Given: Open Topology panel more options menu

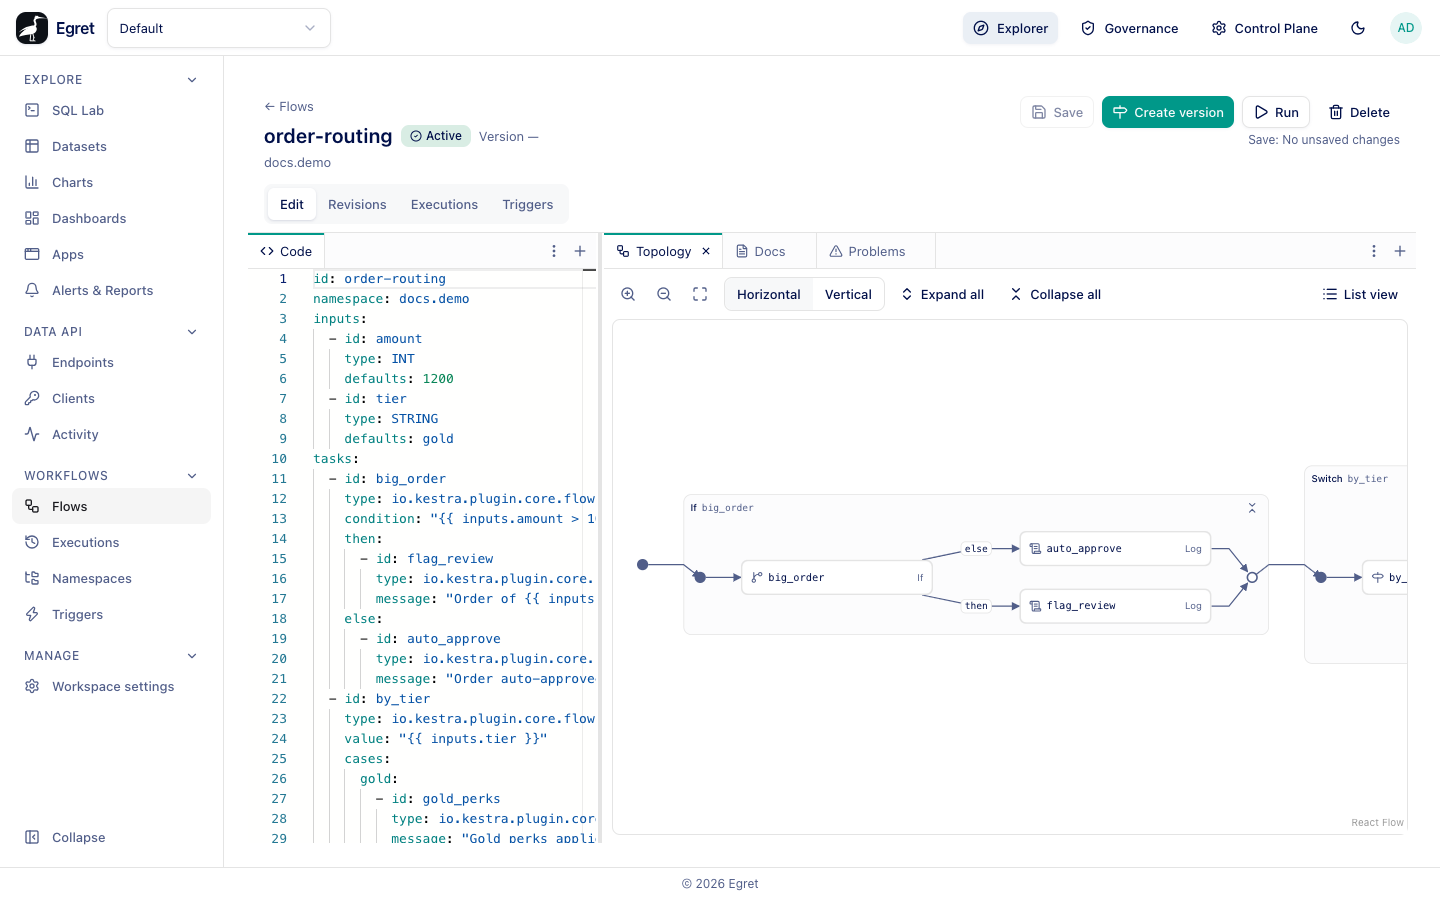Looking at the screenshot, I should click(1374, 251).
